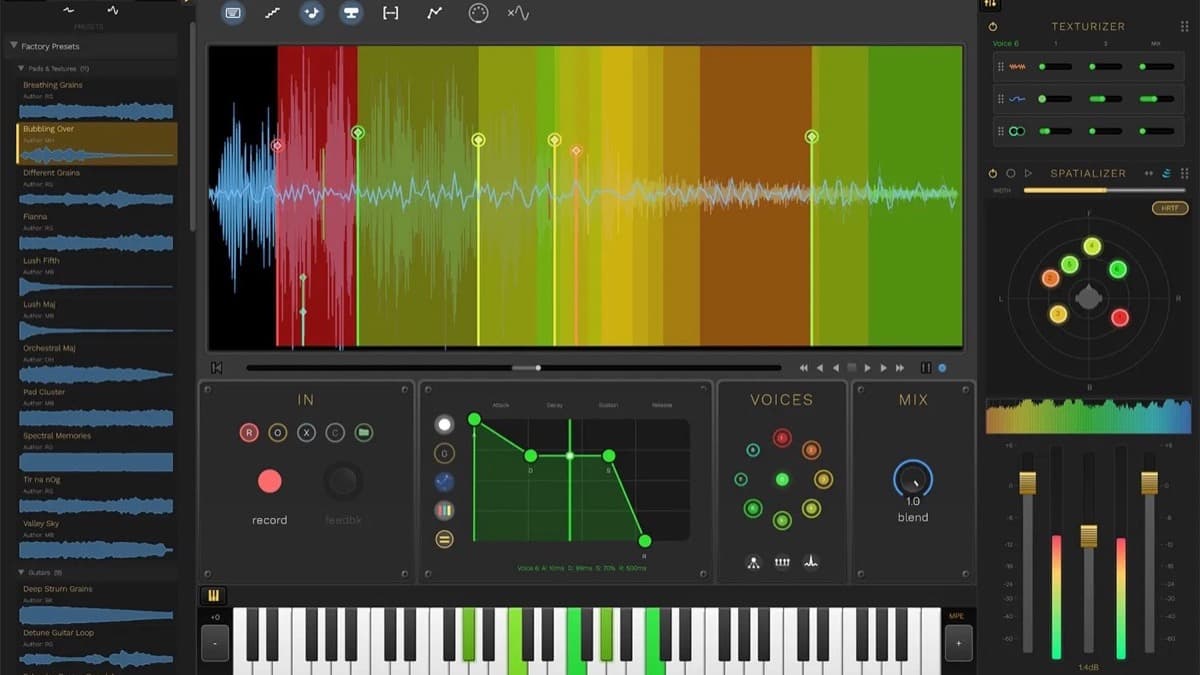
Task: Select the red voice 1 circle
Action: 782,437
